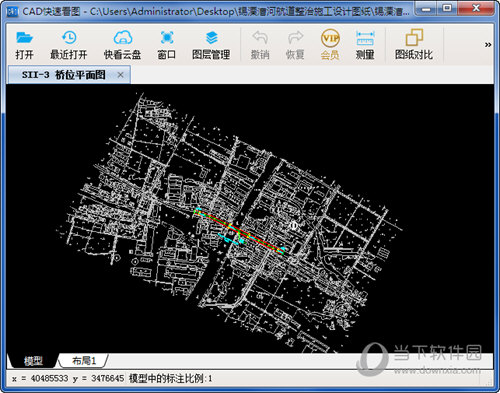Open 图层管理 layer manager

(211, 45)
